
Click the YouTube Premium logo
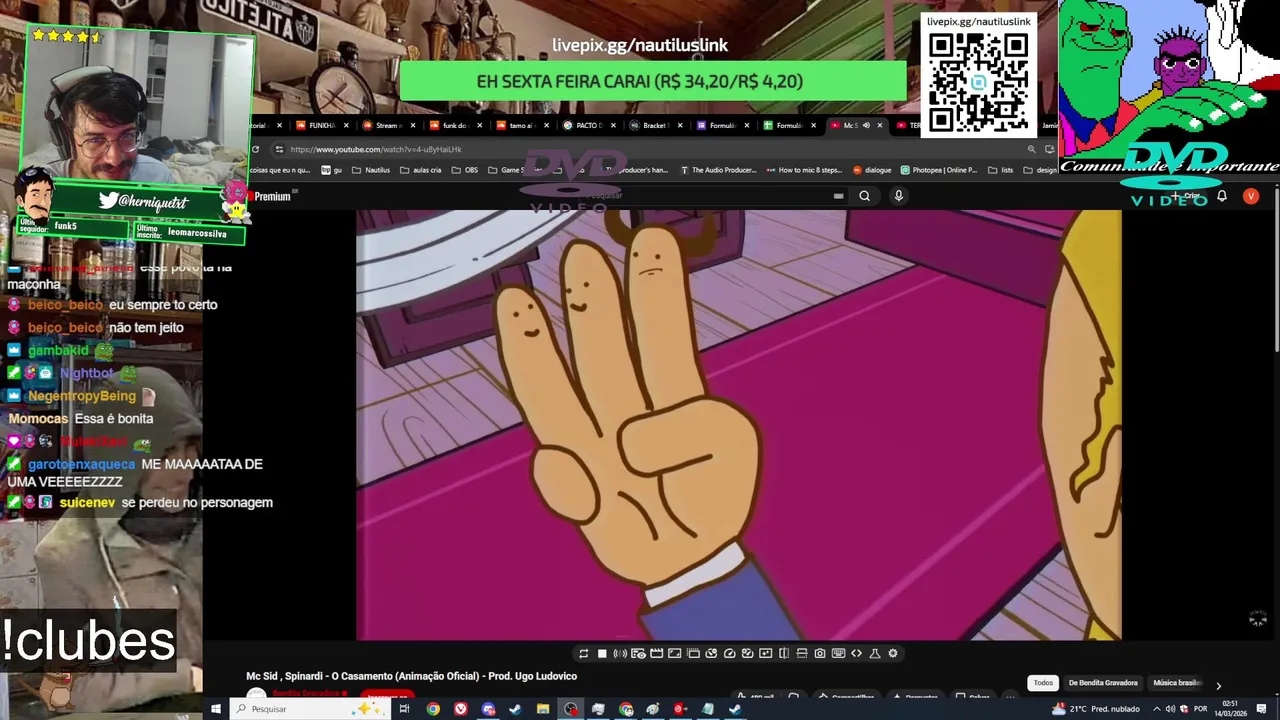tap(271, 196)
